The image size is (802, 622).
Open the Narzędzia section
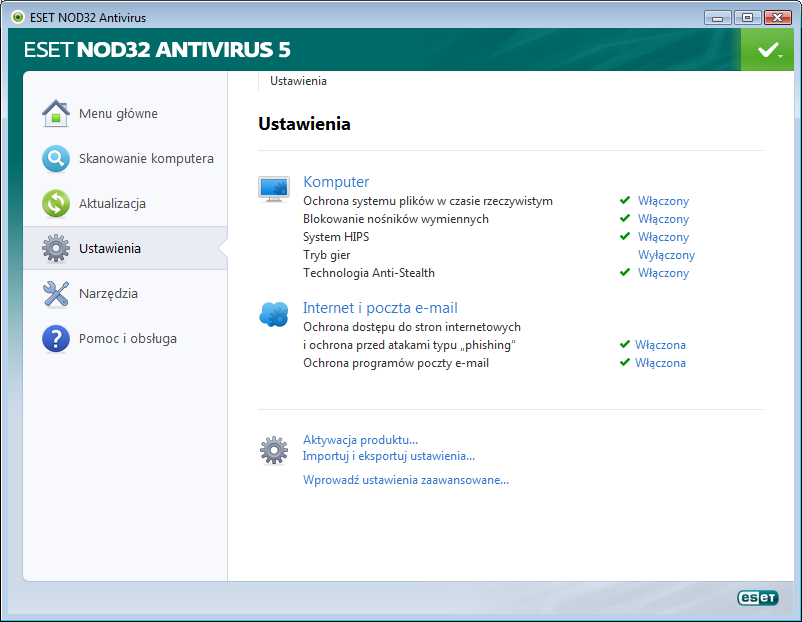pos(108,294)
